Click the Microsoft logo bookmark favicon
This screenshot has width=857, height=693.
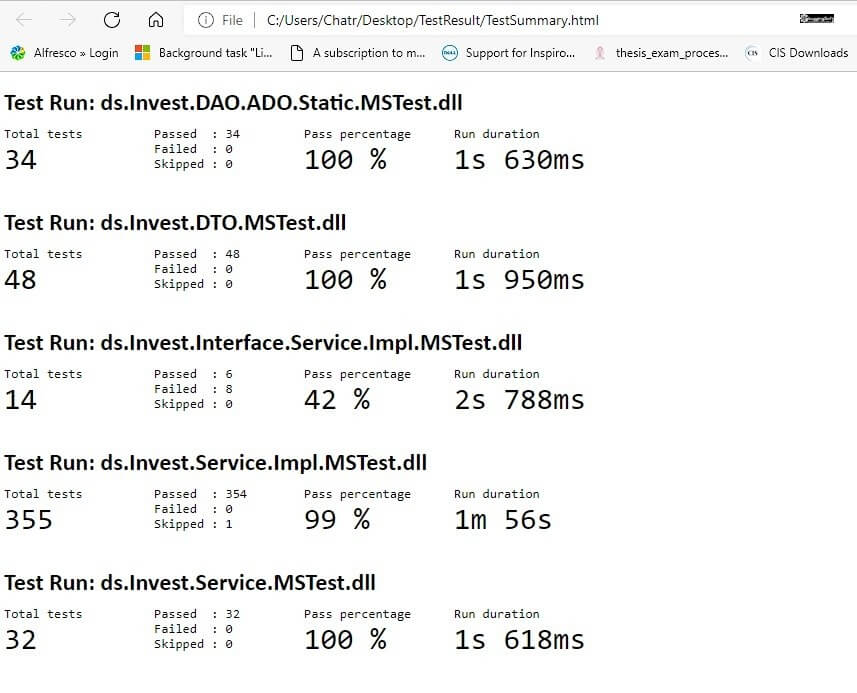pyautogui.click(x=142, y=52)
